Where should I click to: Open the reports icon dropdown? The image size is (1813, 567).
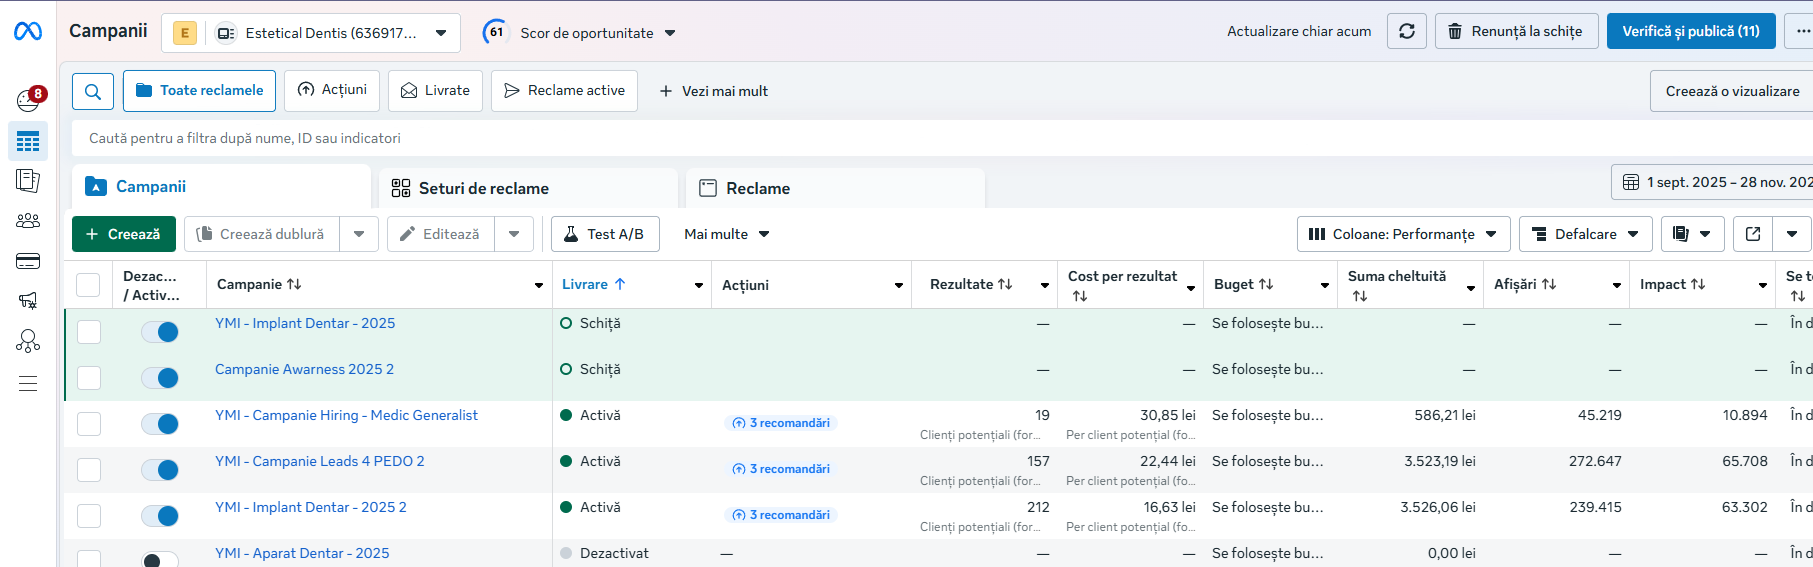(x=1692, y=234)
